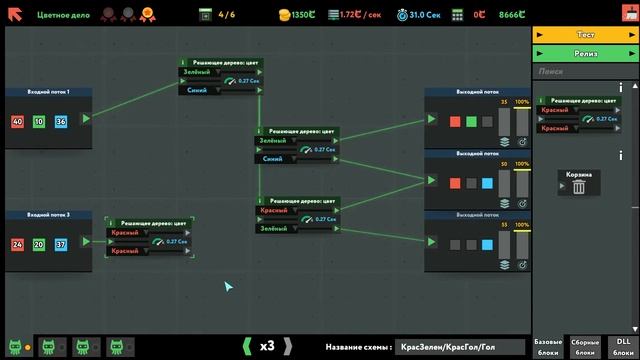Click blue square in second output stream
The image size is (640, 360).
pos(487,183)
